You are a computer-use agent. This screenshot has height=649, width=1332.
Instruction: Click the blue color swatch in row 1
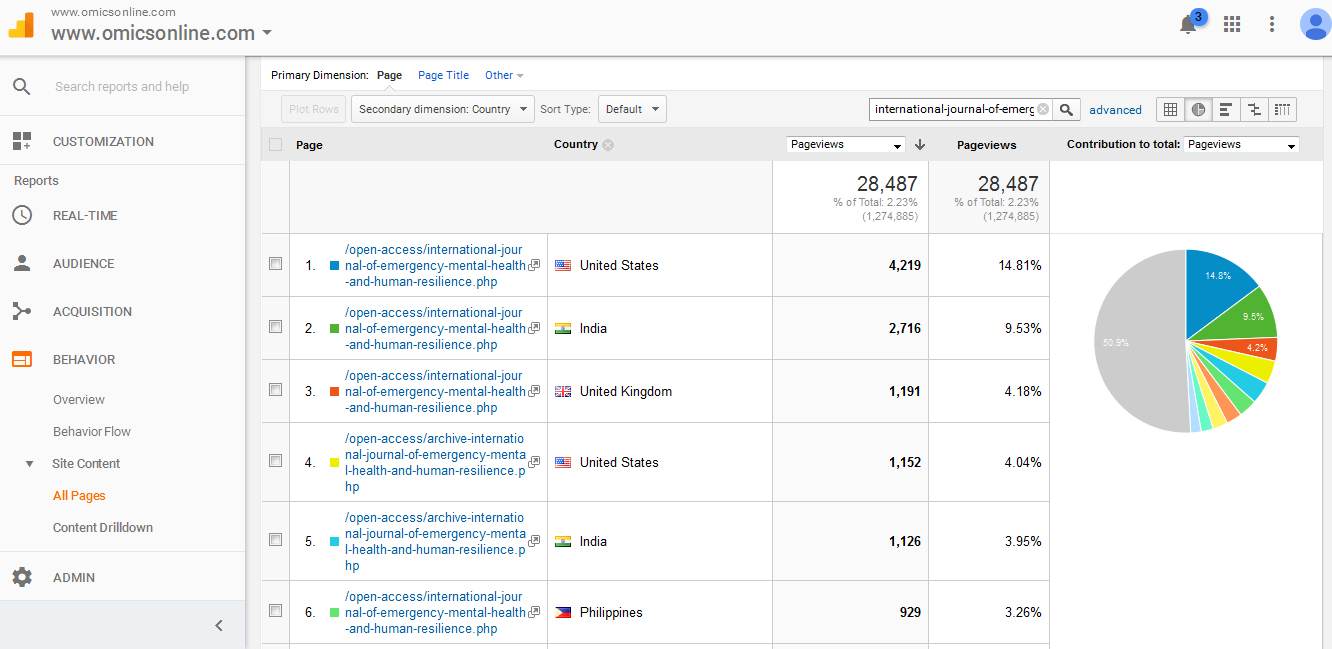pyautogui.click(x=335, y=266)
